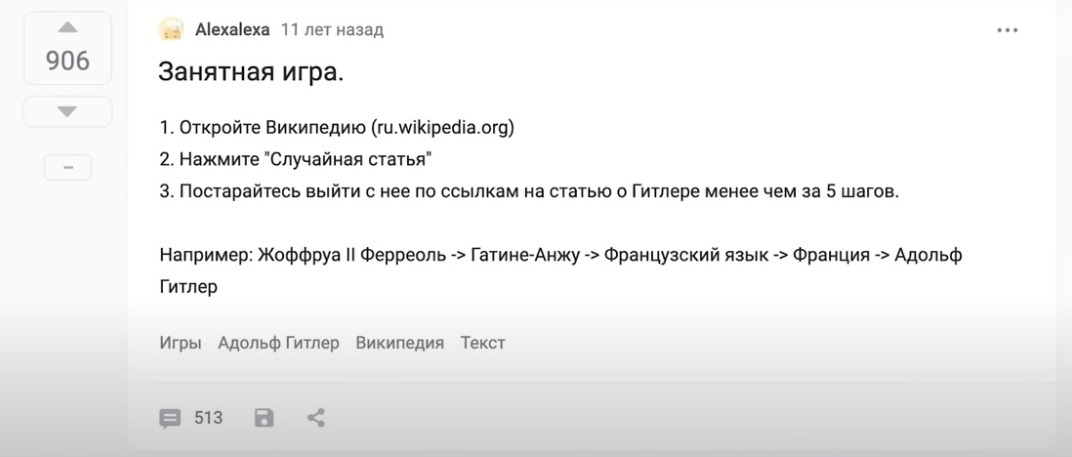Click the Alexalexa user avatar

[172, 30]
